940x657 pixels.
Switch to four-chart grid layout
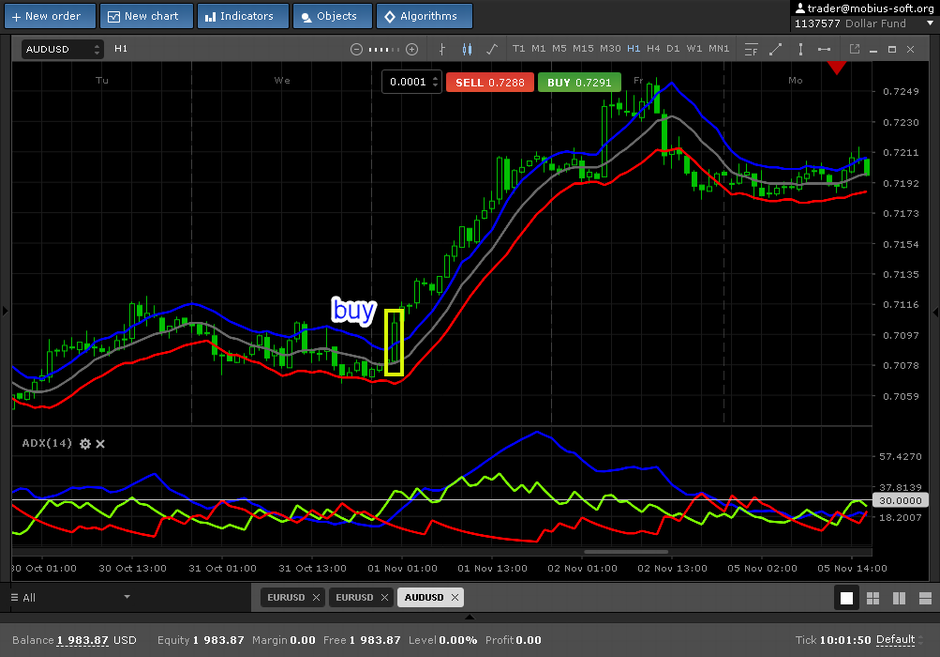click(x=873, y=598)
